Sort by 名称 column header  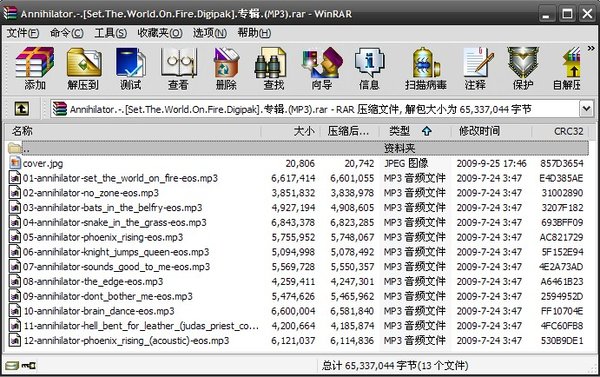[133, 131]
